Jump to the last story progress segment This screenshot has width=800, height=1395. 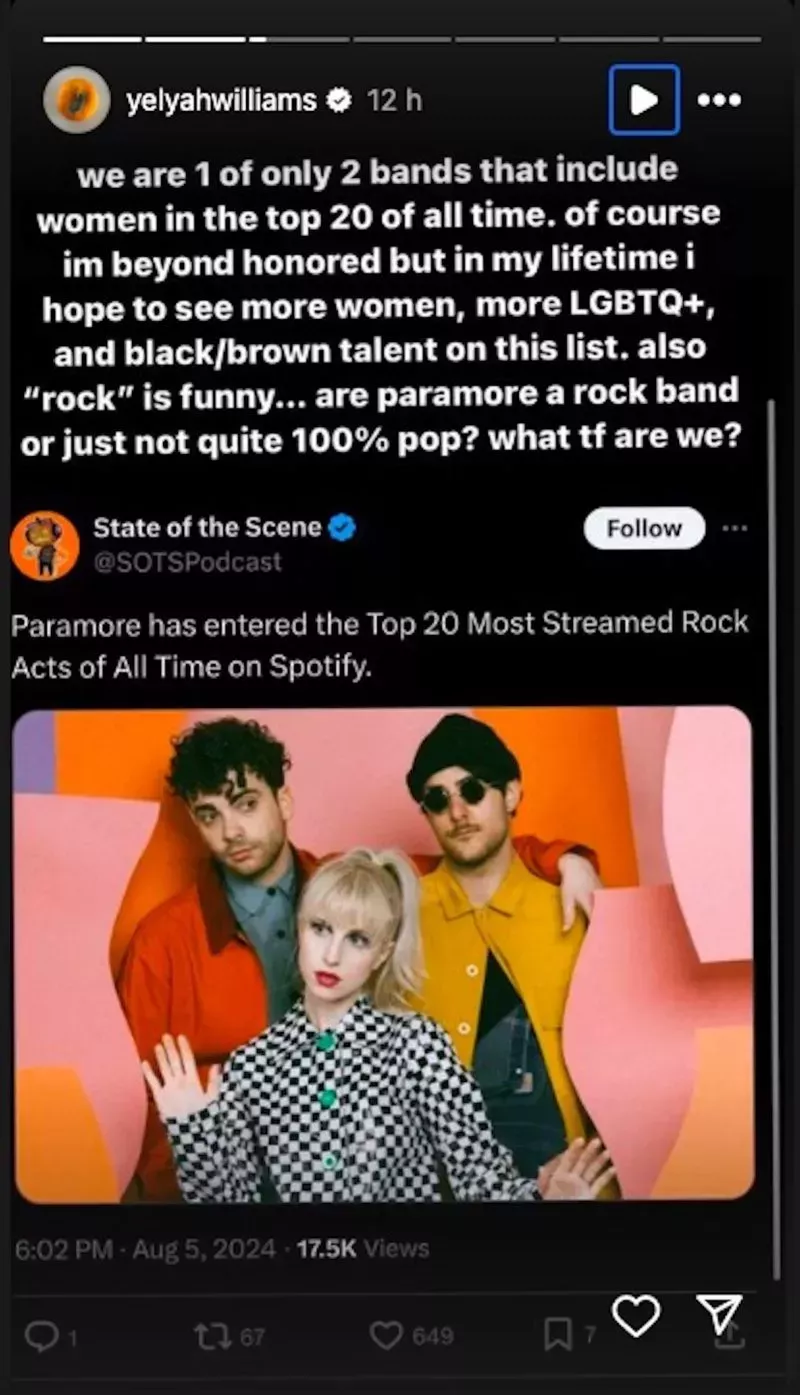point(713,39)
